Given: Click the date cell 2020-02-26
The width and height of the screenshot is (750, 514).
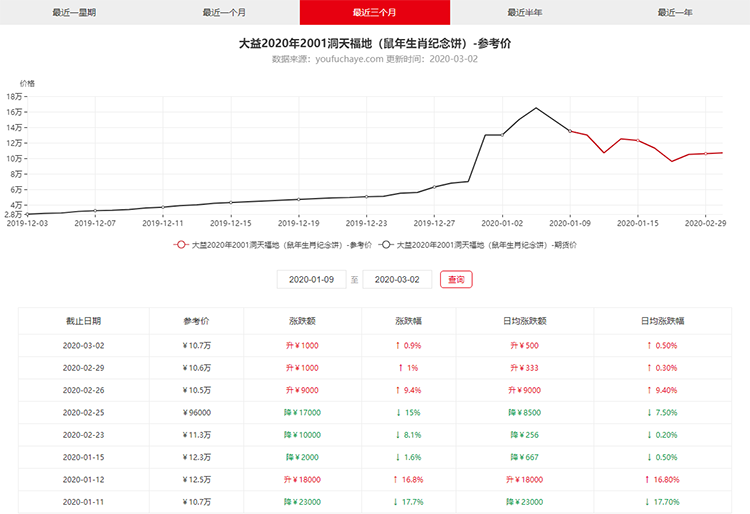Looking at the screenshot, I should (83, 390).
